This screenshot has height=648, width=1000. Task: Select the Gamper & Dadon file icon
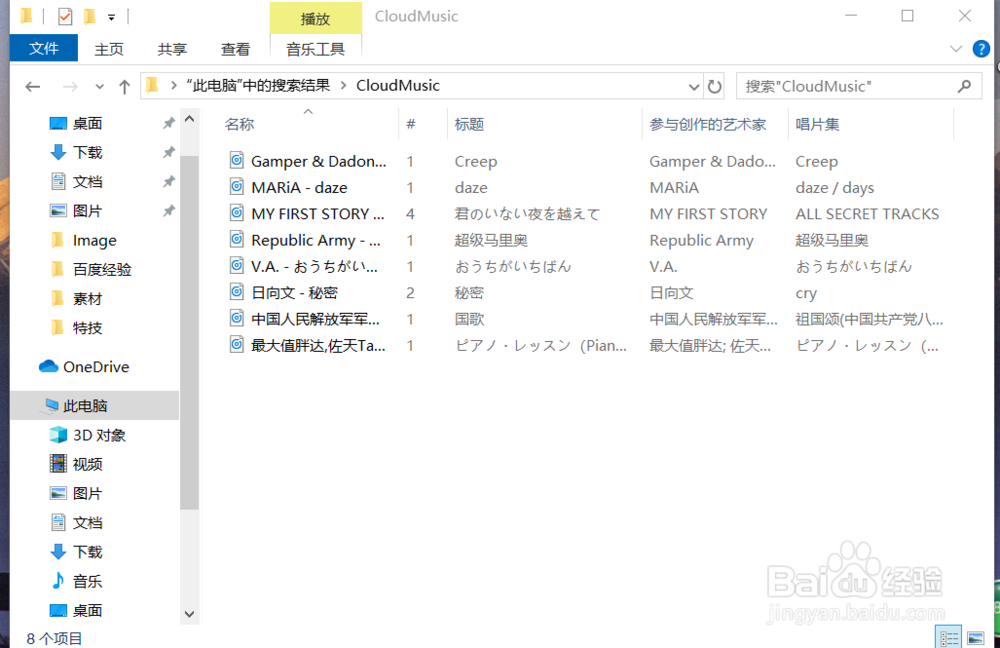click(237, 160)
